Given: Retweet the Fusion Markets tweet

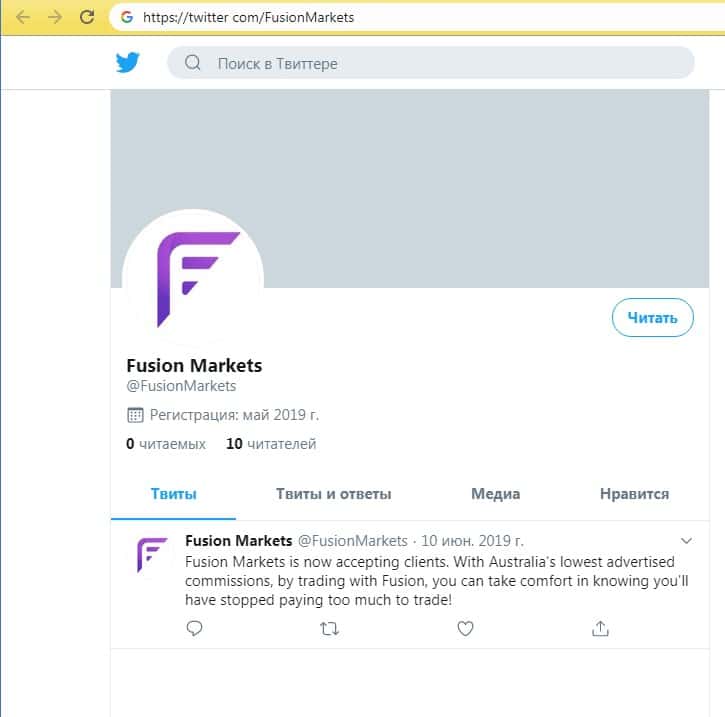Looking at the screenshot, I should pos(329,628).
